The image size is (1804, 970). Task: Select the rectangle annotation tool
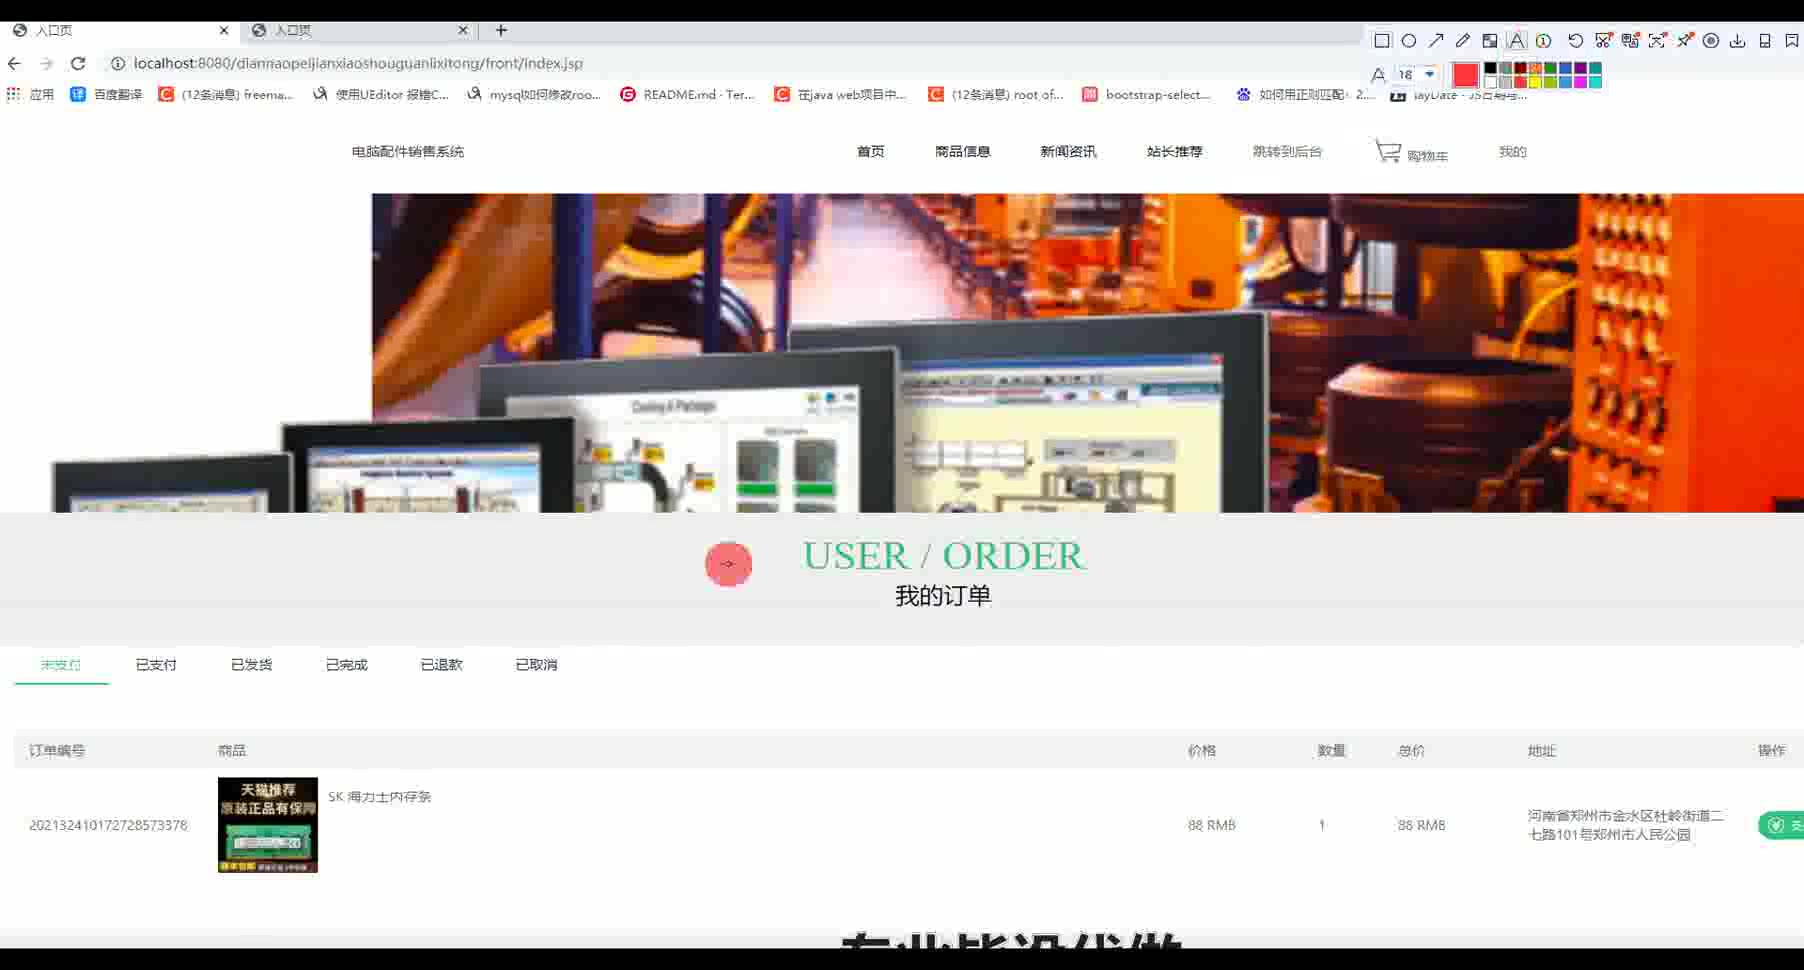coord(1382,41)
